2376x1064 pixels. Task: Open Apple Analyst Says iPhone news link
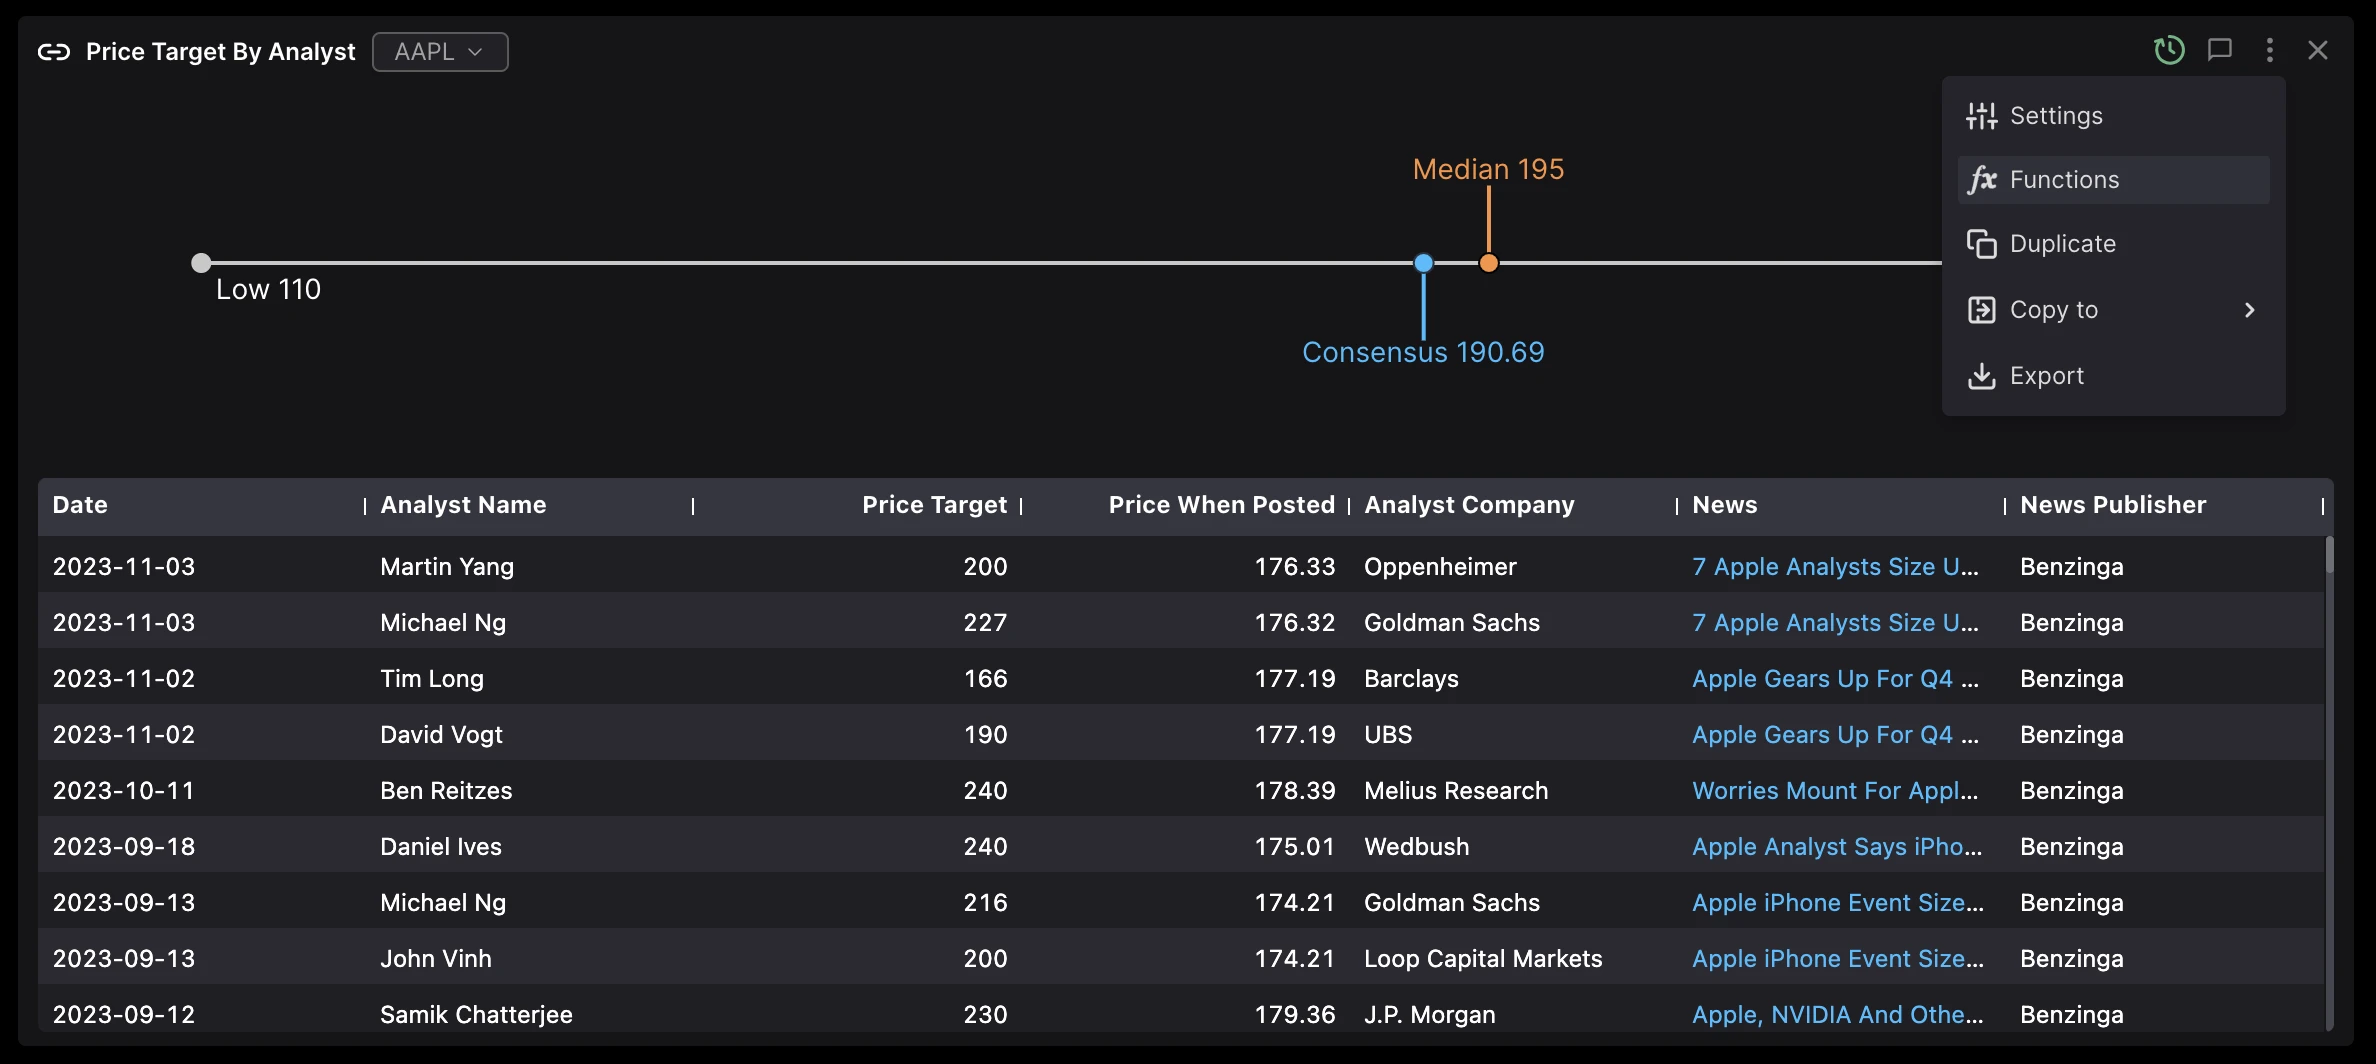[1836, 847]
